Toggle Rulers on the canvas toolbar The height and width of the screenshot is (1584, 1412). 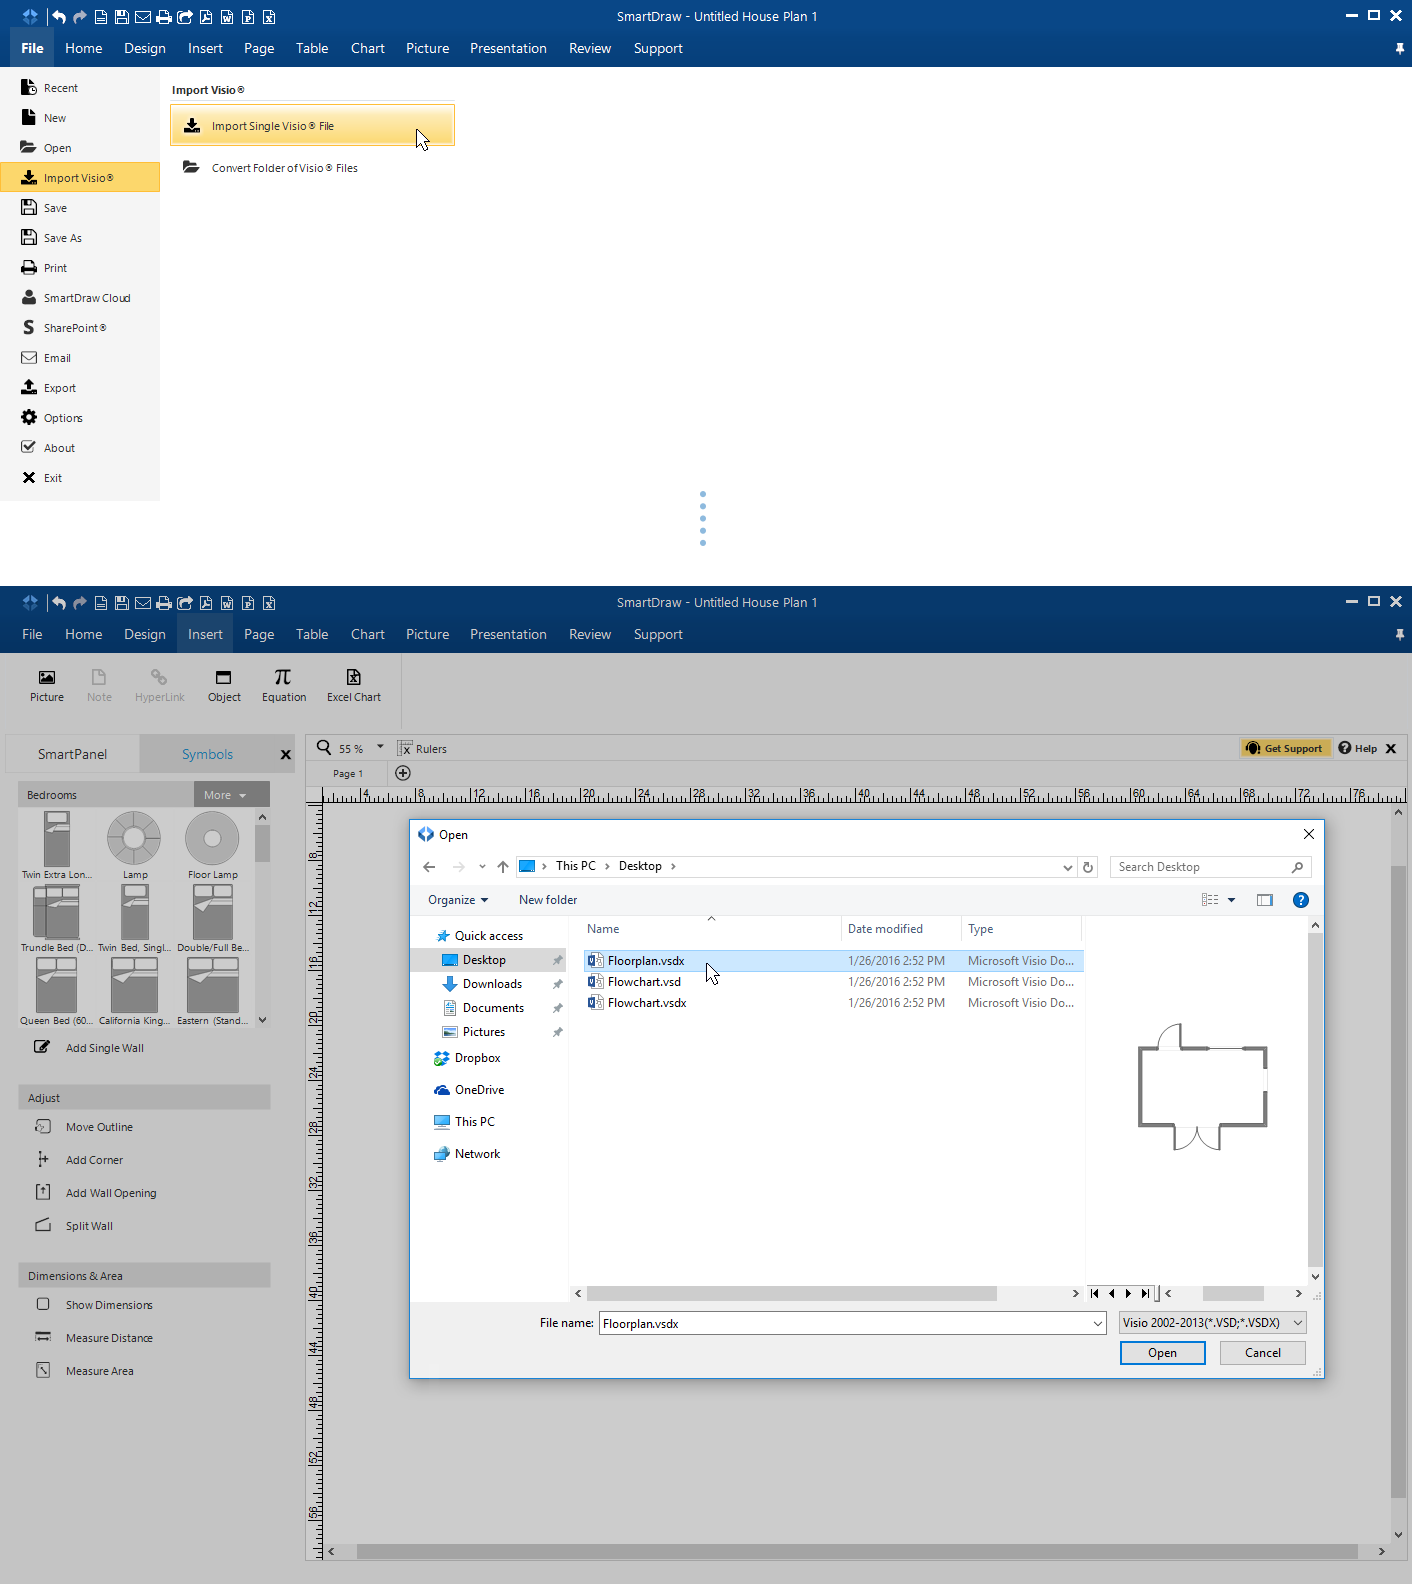422,748
